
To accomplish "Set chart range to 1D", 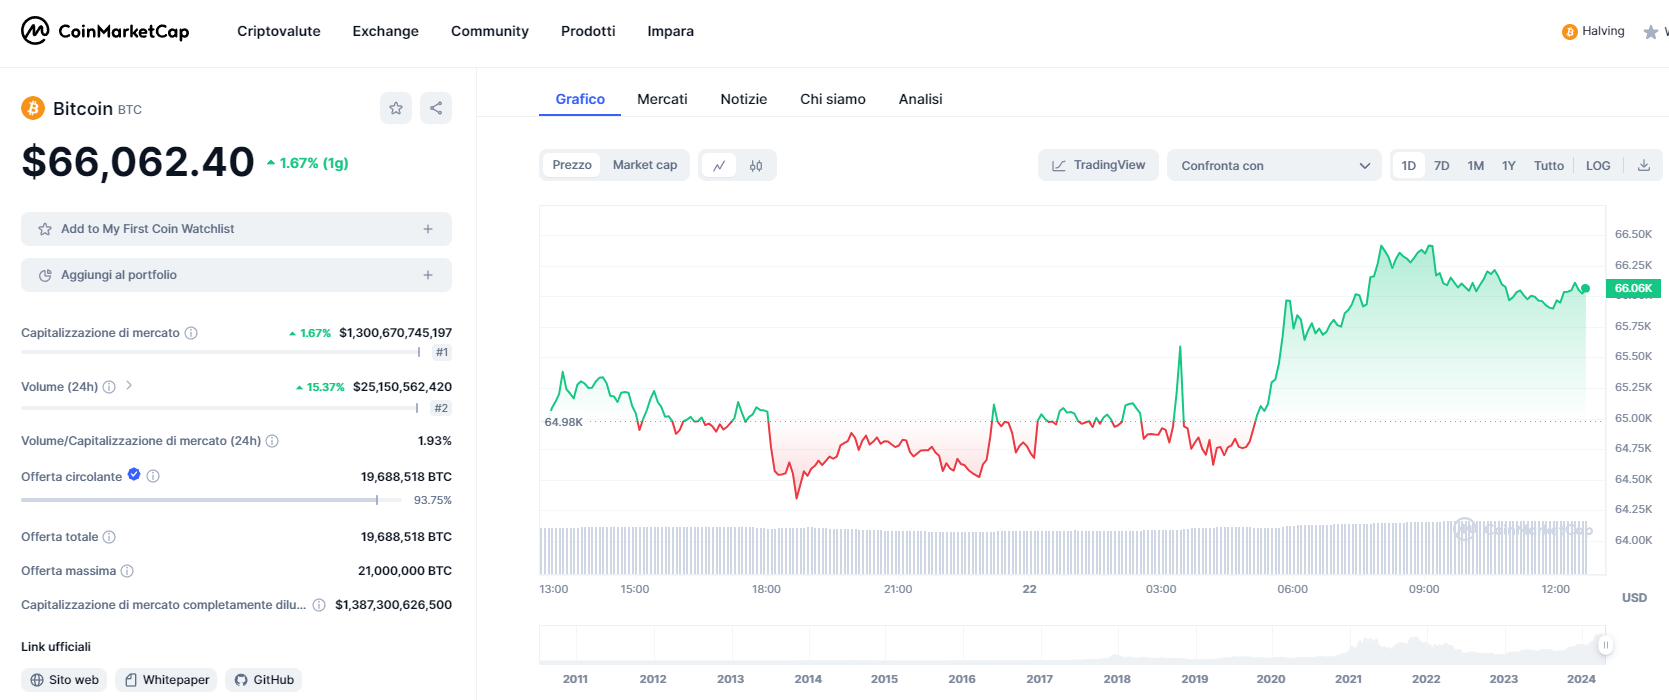I will pyautogui.click(x=1409, y=165).
